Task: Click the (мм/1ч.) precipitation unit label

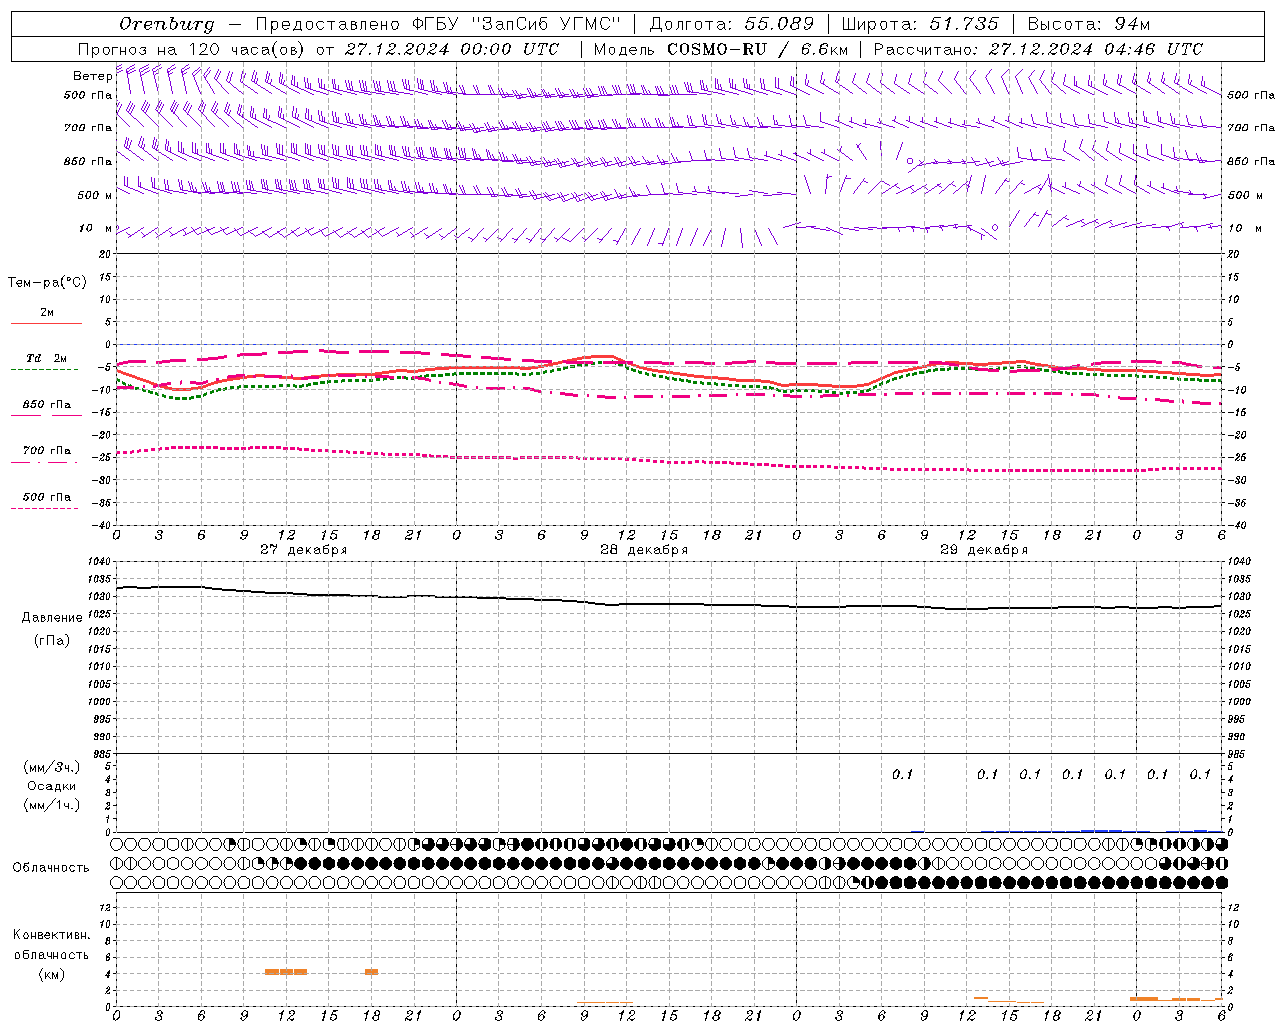Action: coord(51,805)
